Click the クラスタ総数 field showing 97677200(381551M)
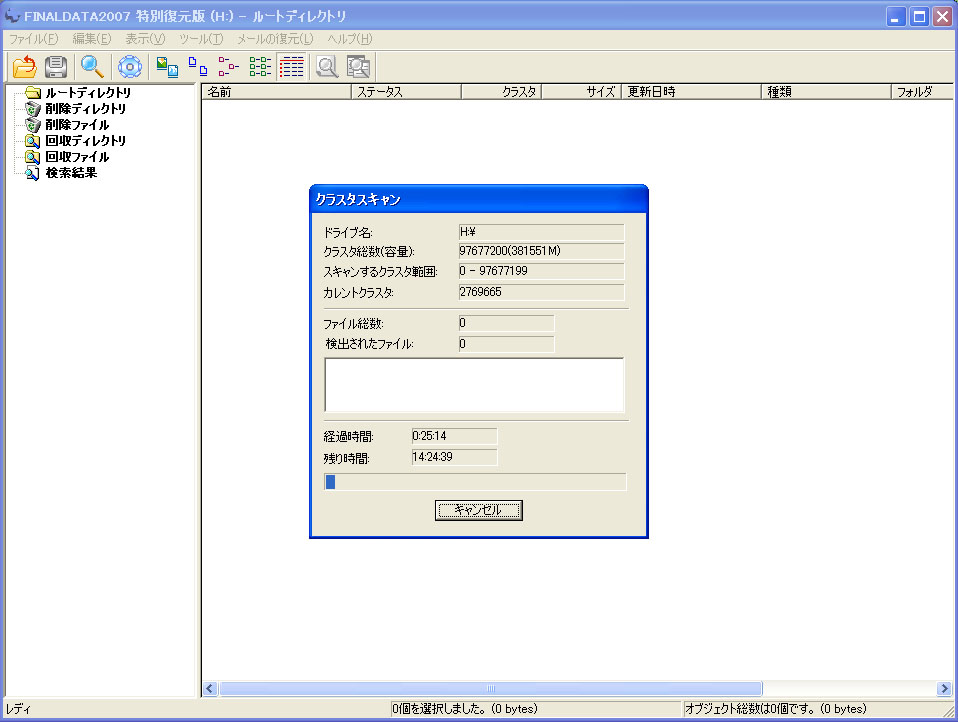 541,251
